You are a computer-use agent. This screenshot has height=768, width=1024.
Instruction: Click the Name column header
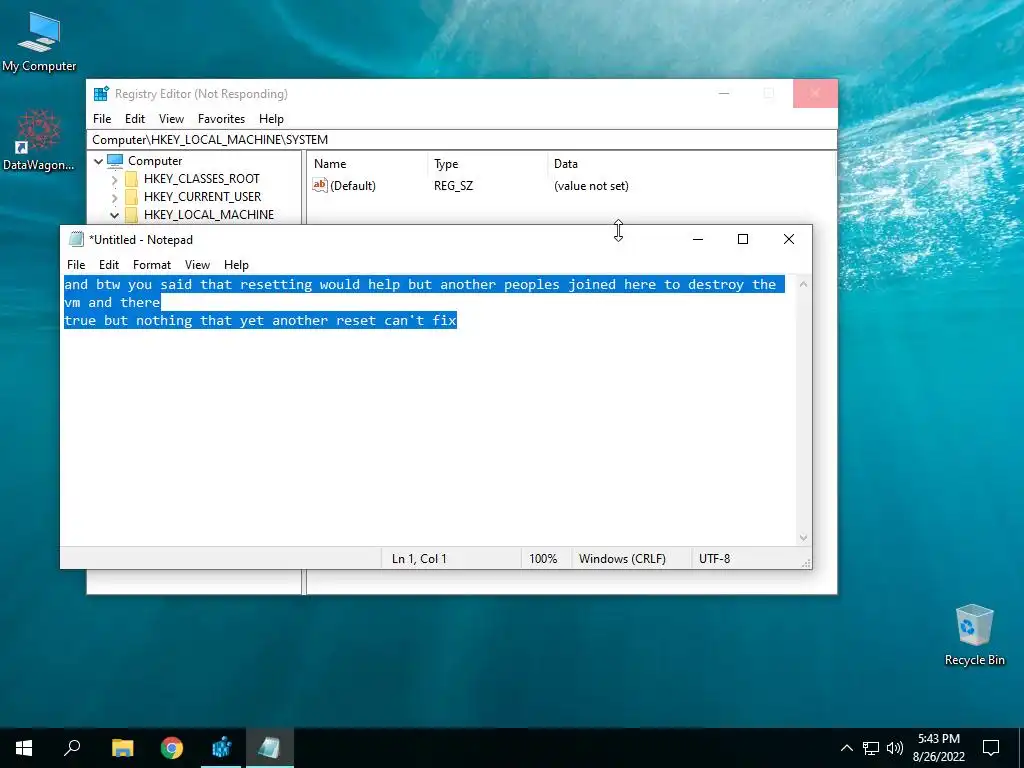(x=368, y=164)
